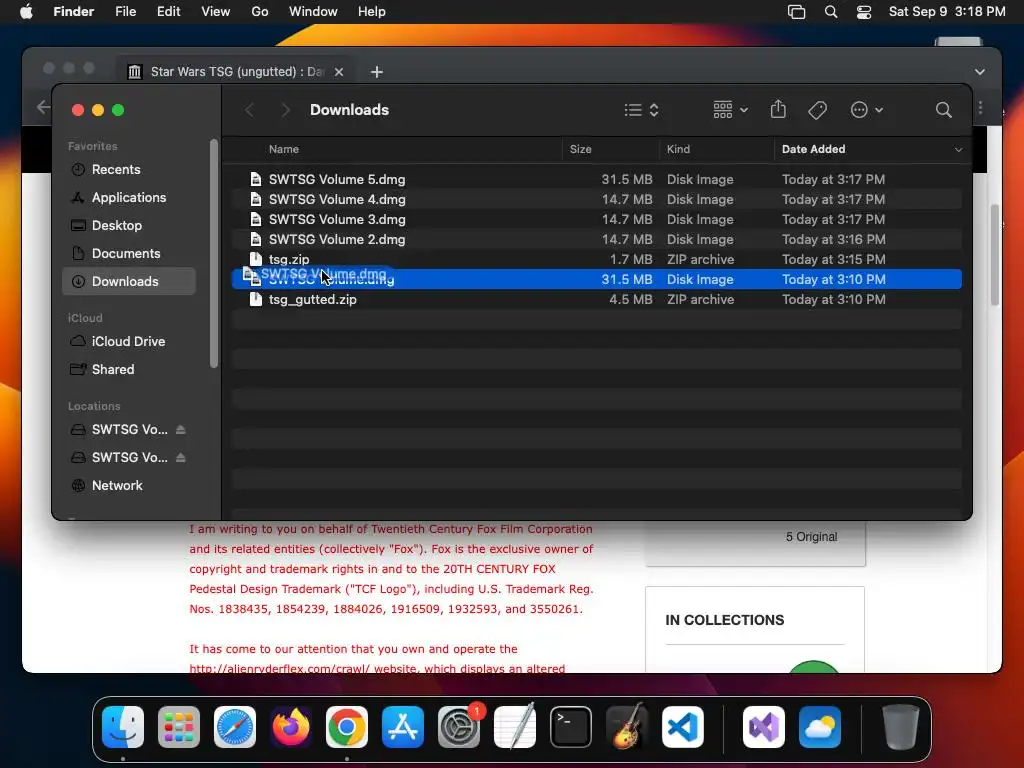Open the Window menu
Screen dimensions: 1024x768
313,12
